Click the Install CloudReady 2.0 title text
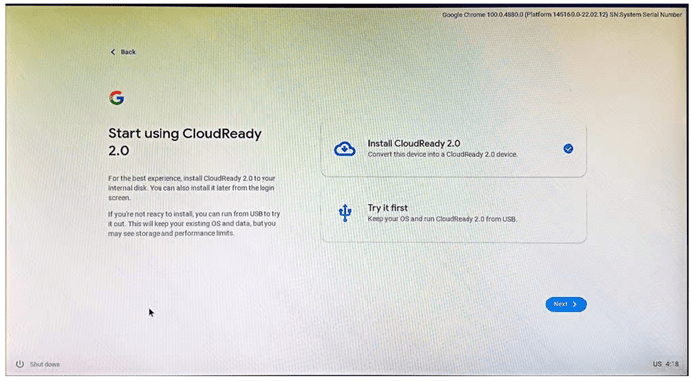Screen dimensions: 692x382 point(414,143)
